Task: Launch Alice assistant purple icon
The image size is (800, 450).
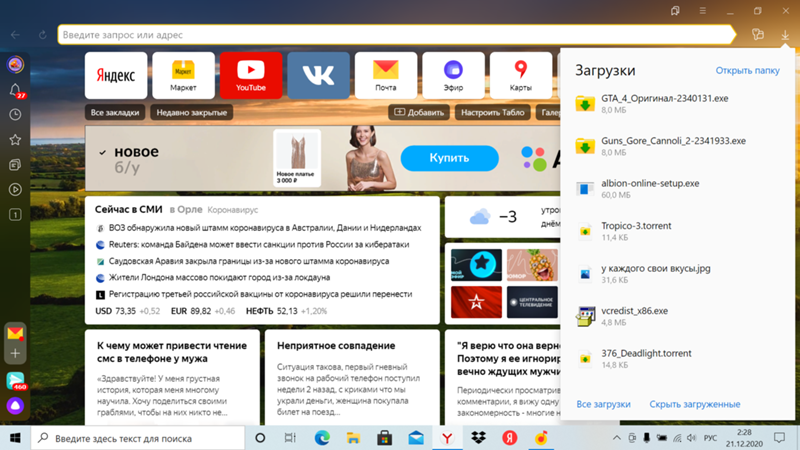Action: (15, 406)
